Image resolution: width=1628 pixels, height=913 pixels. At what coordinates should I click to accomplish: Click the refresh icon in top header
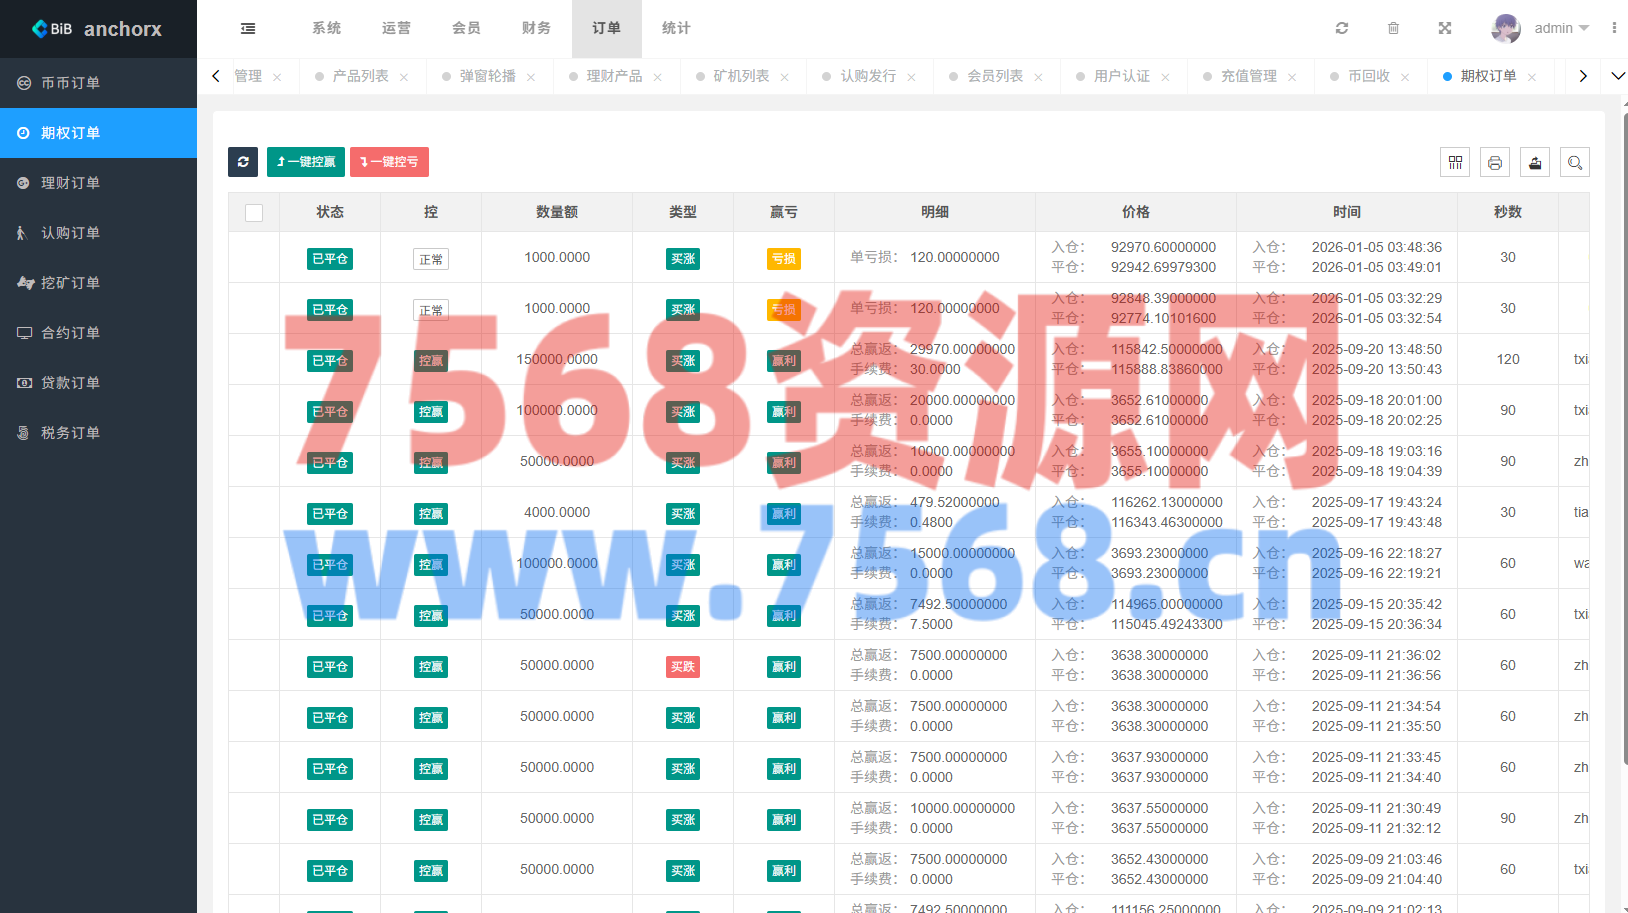[x=1342, y=29]
